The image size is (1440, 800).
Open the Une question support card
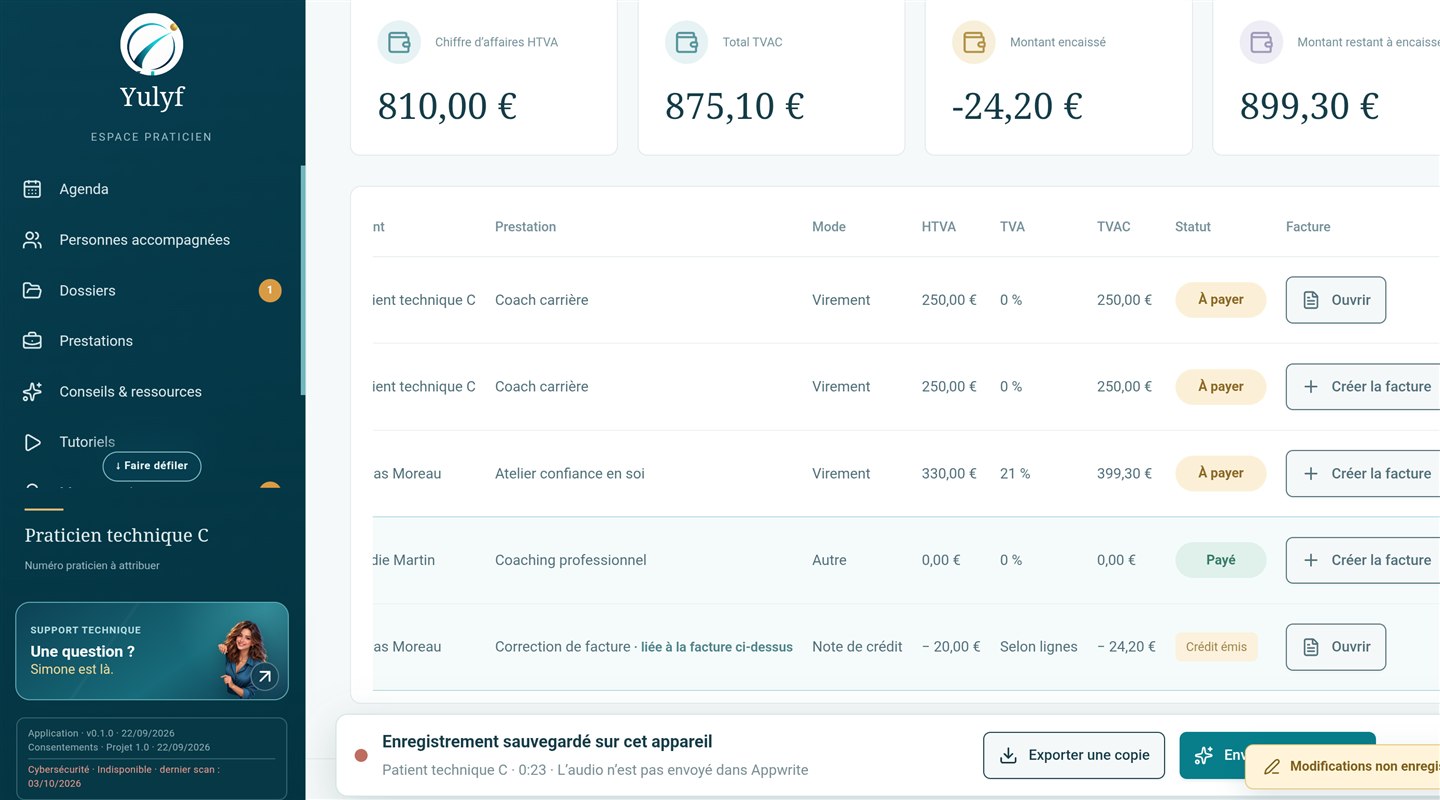pyautogui.click(x=152, y=651)
